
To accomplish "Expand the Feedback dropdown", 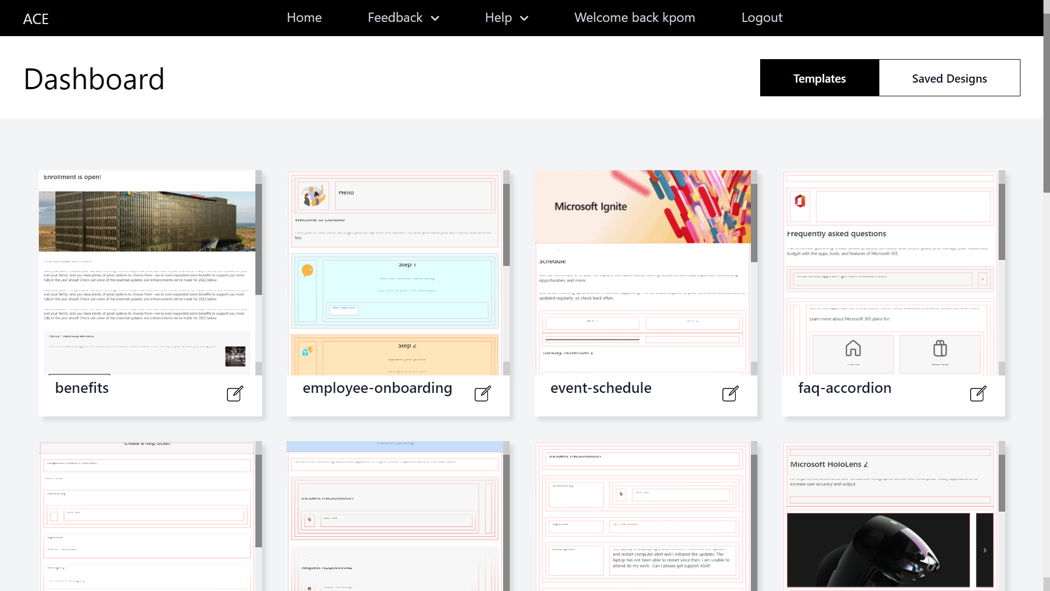I will (x=403, y=17).
